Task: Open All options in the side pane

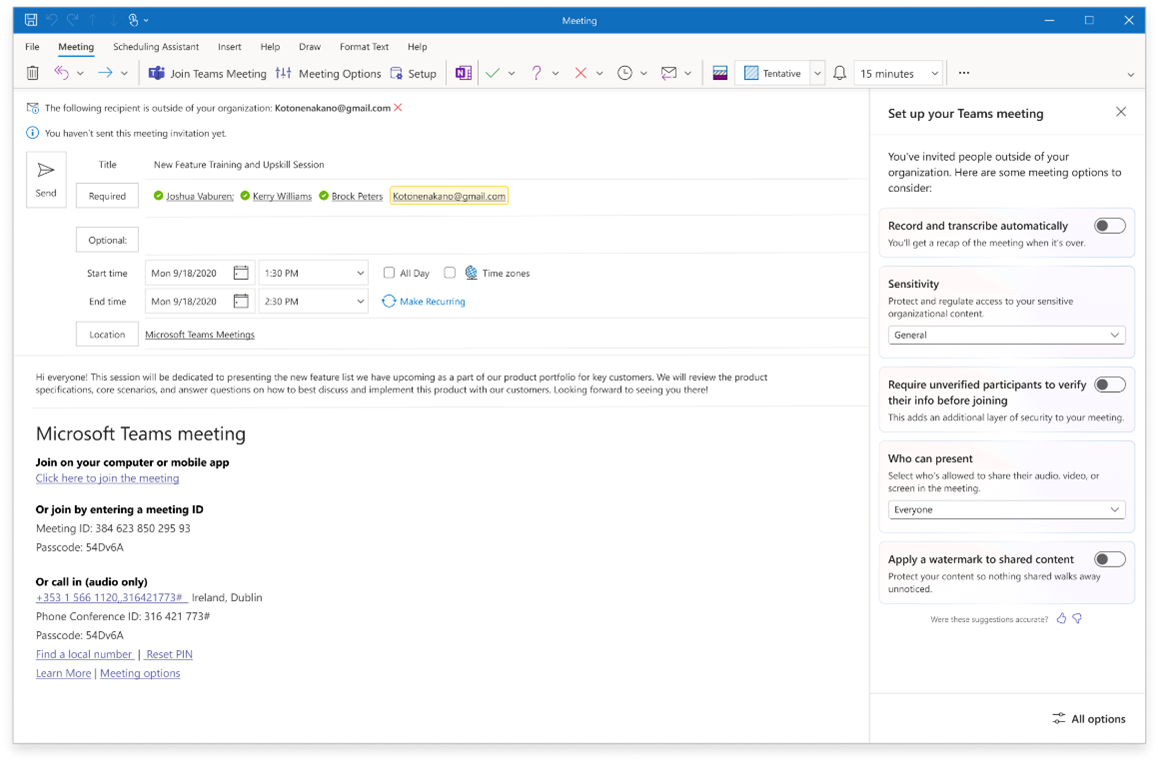Action: (1089, 719)
